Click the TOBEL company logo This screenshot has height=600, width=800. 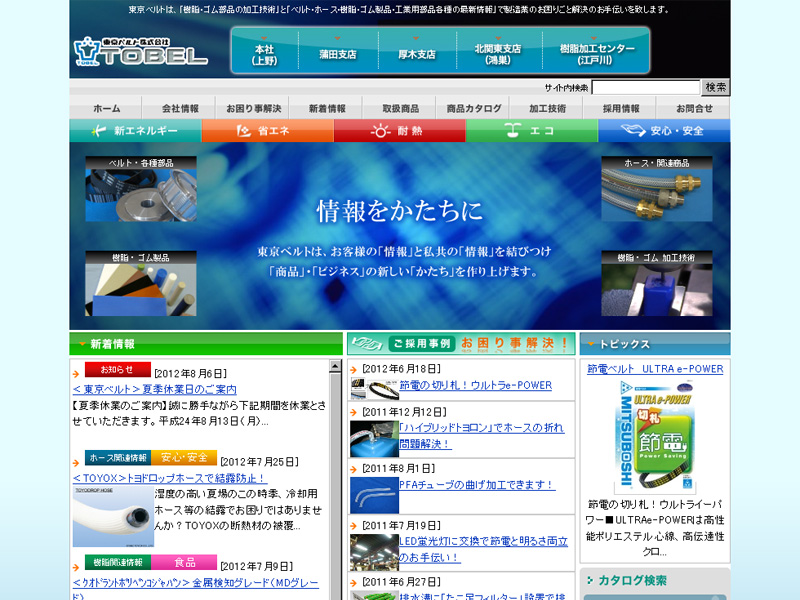140,52
